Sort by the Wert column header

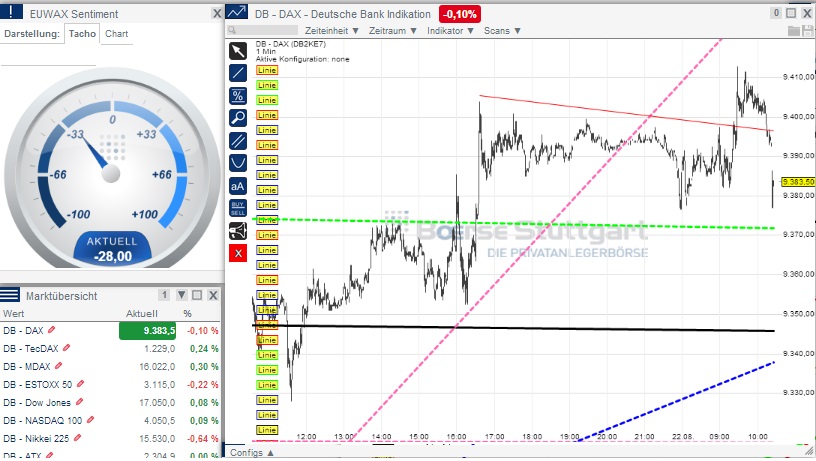[x=14, y=313]
